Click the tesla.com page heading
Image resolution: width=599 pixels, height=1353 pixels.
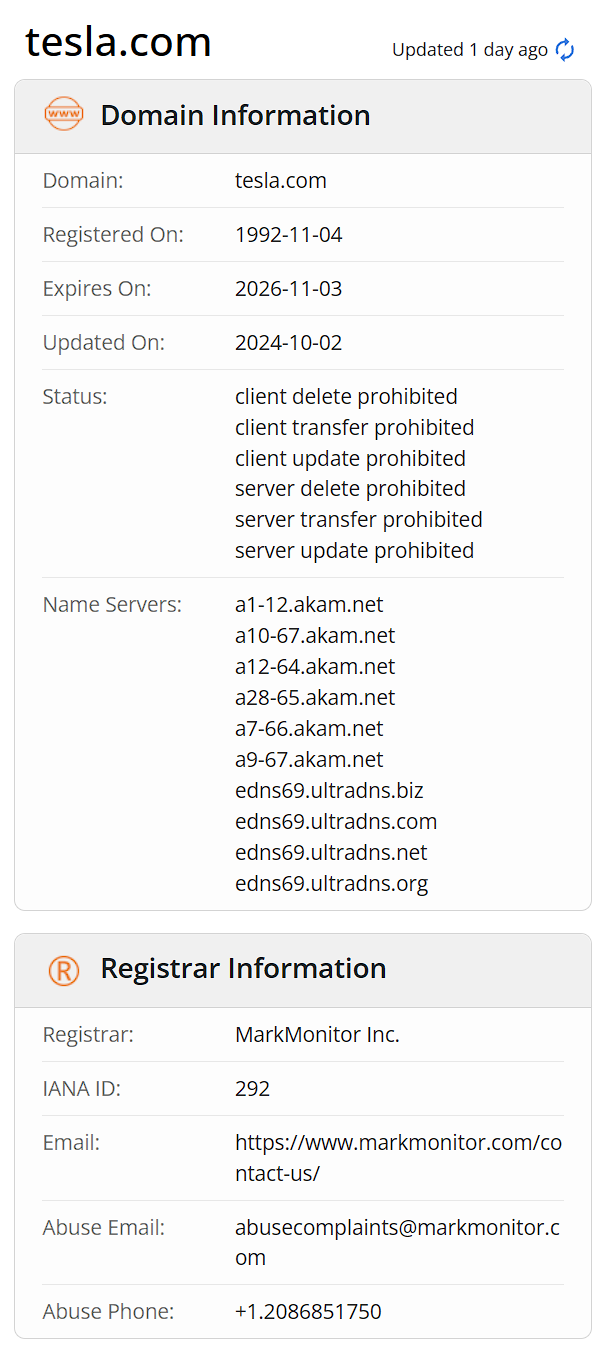coord(118,42)
